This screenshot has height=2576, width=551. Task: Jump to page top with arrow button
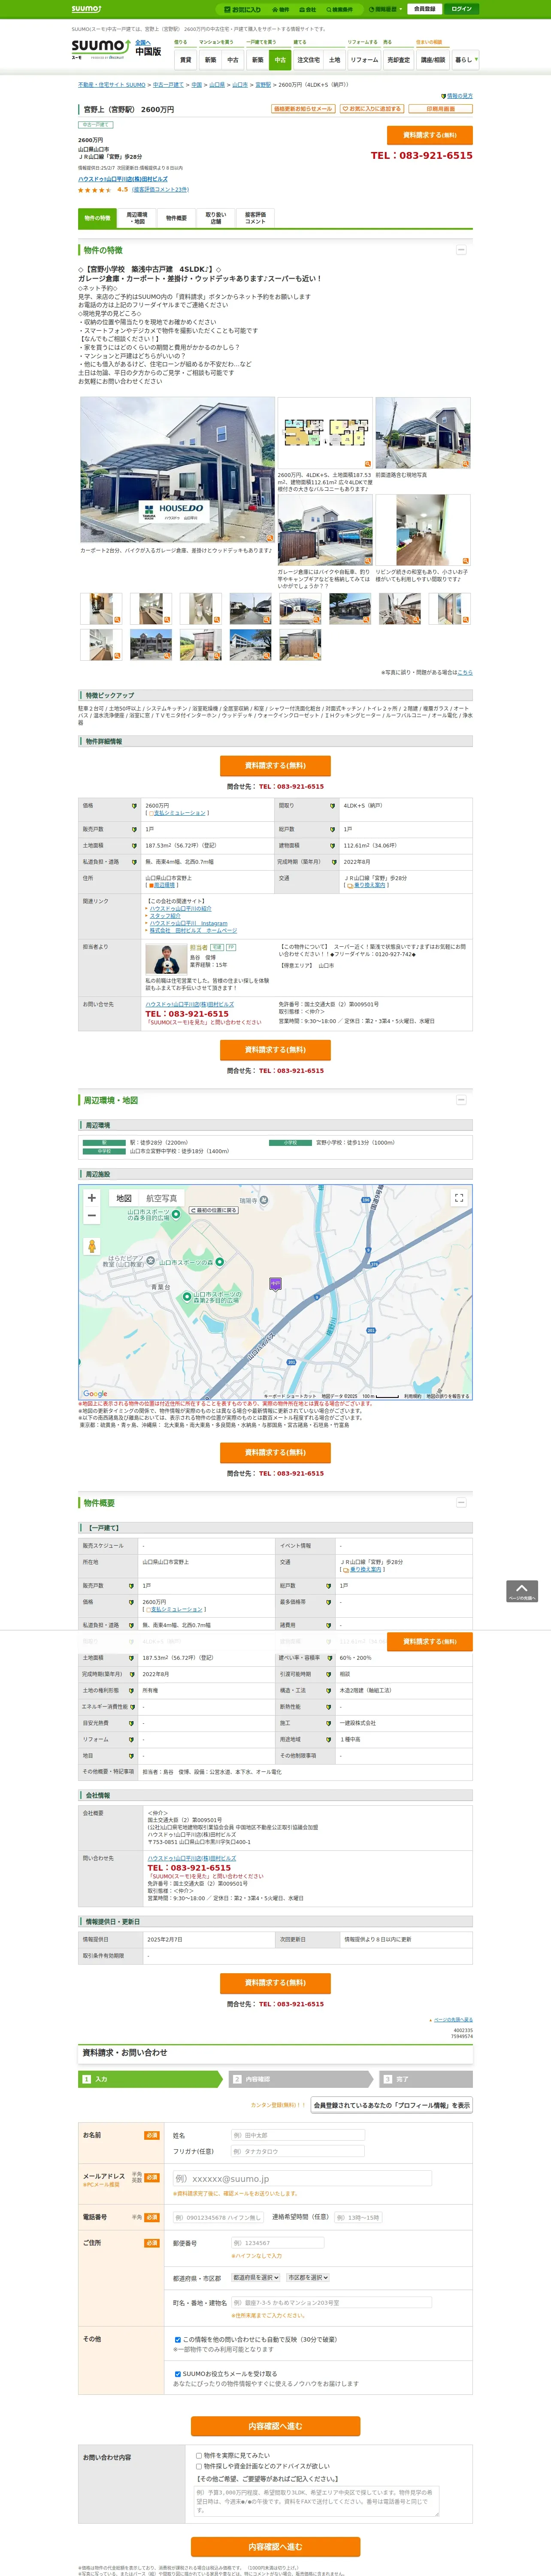click(522, 1591)
